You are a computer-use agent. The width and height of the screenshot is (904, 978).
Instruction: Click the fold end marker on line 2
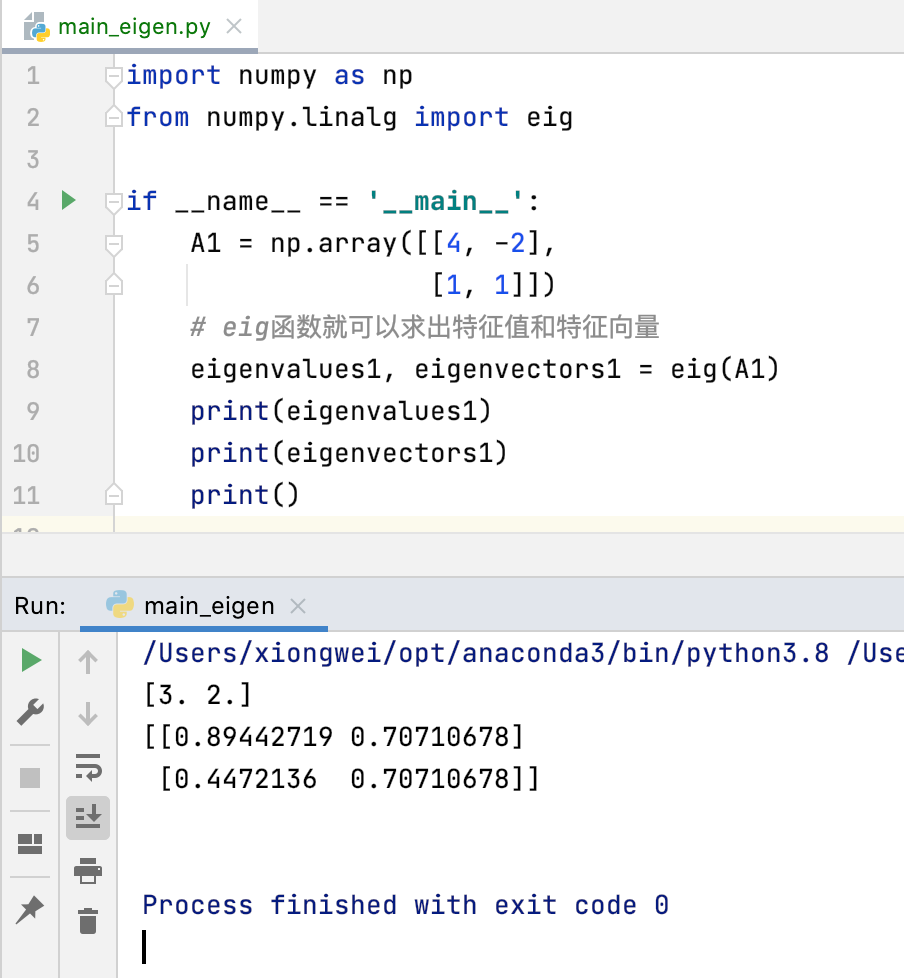pyautogui.click(x=114, y=117)
